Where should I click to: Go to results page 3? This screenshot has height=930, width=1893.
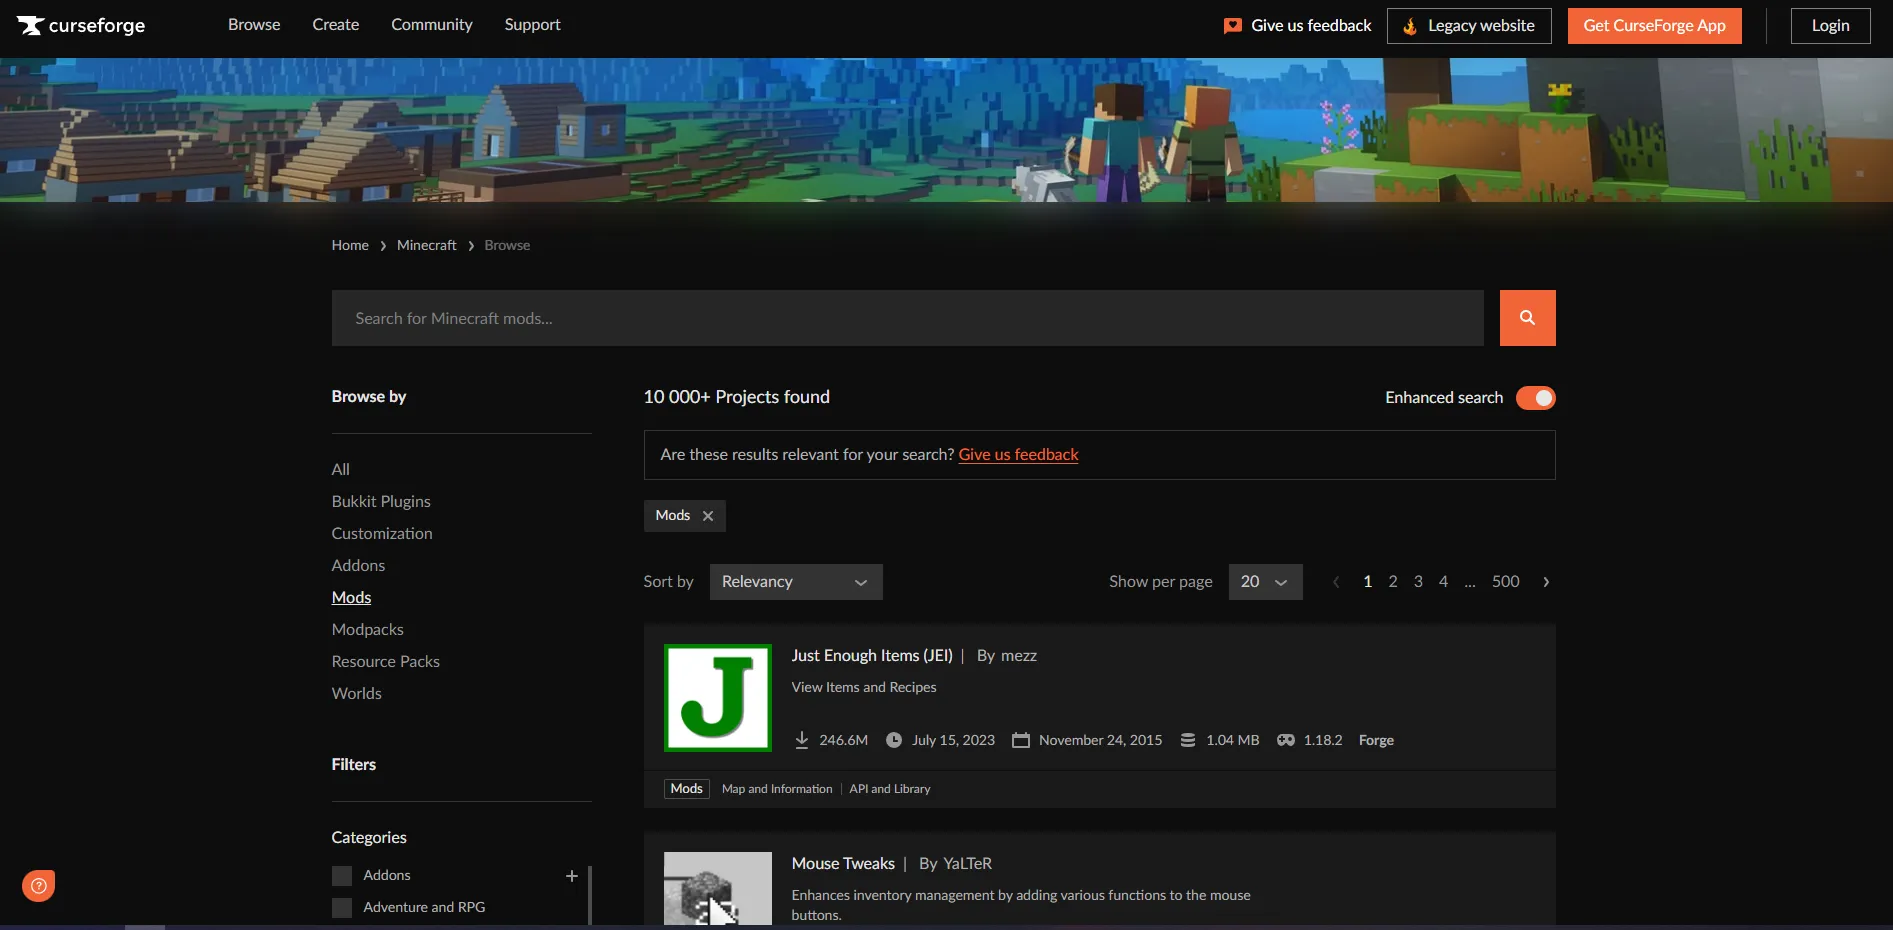1418,582
